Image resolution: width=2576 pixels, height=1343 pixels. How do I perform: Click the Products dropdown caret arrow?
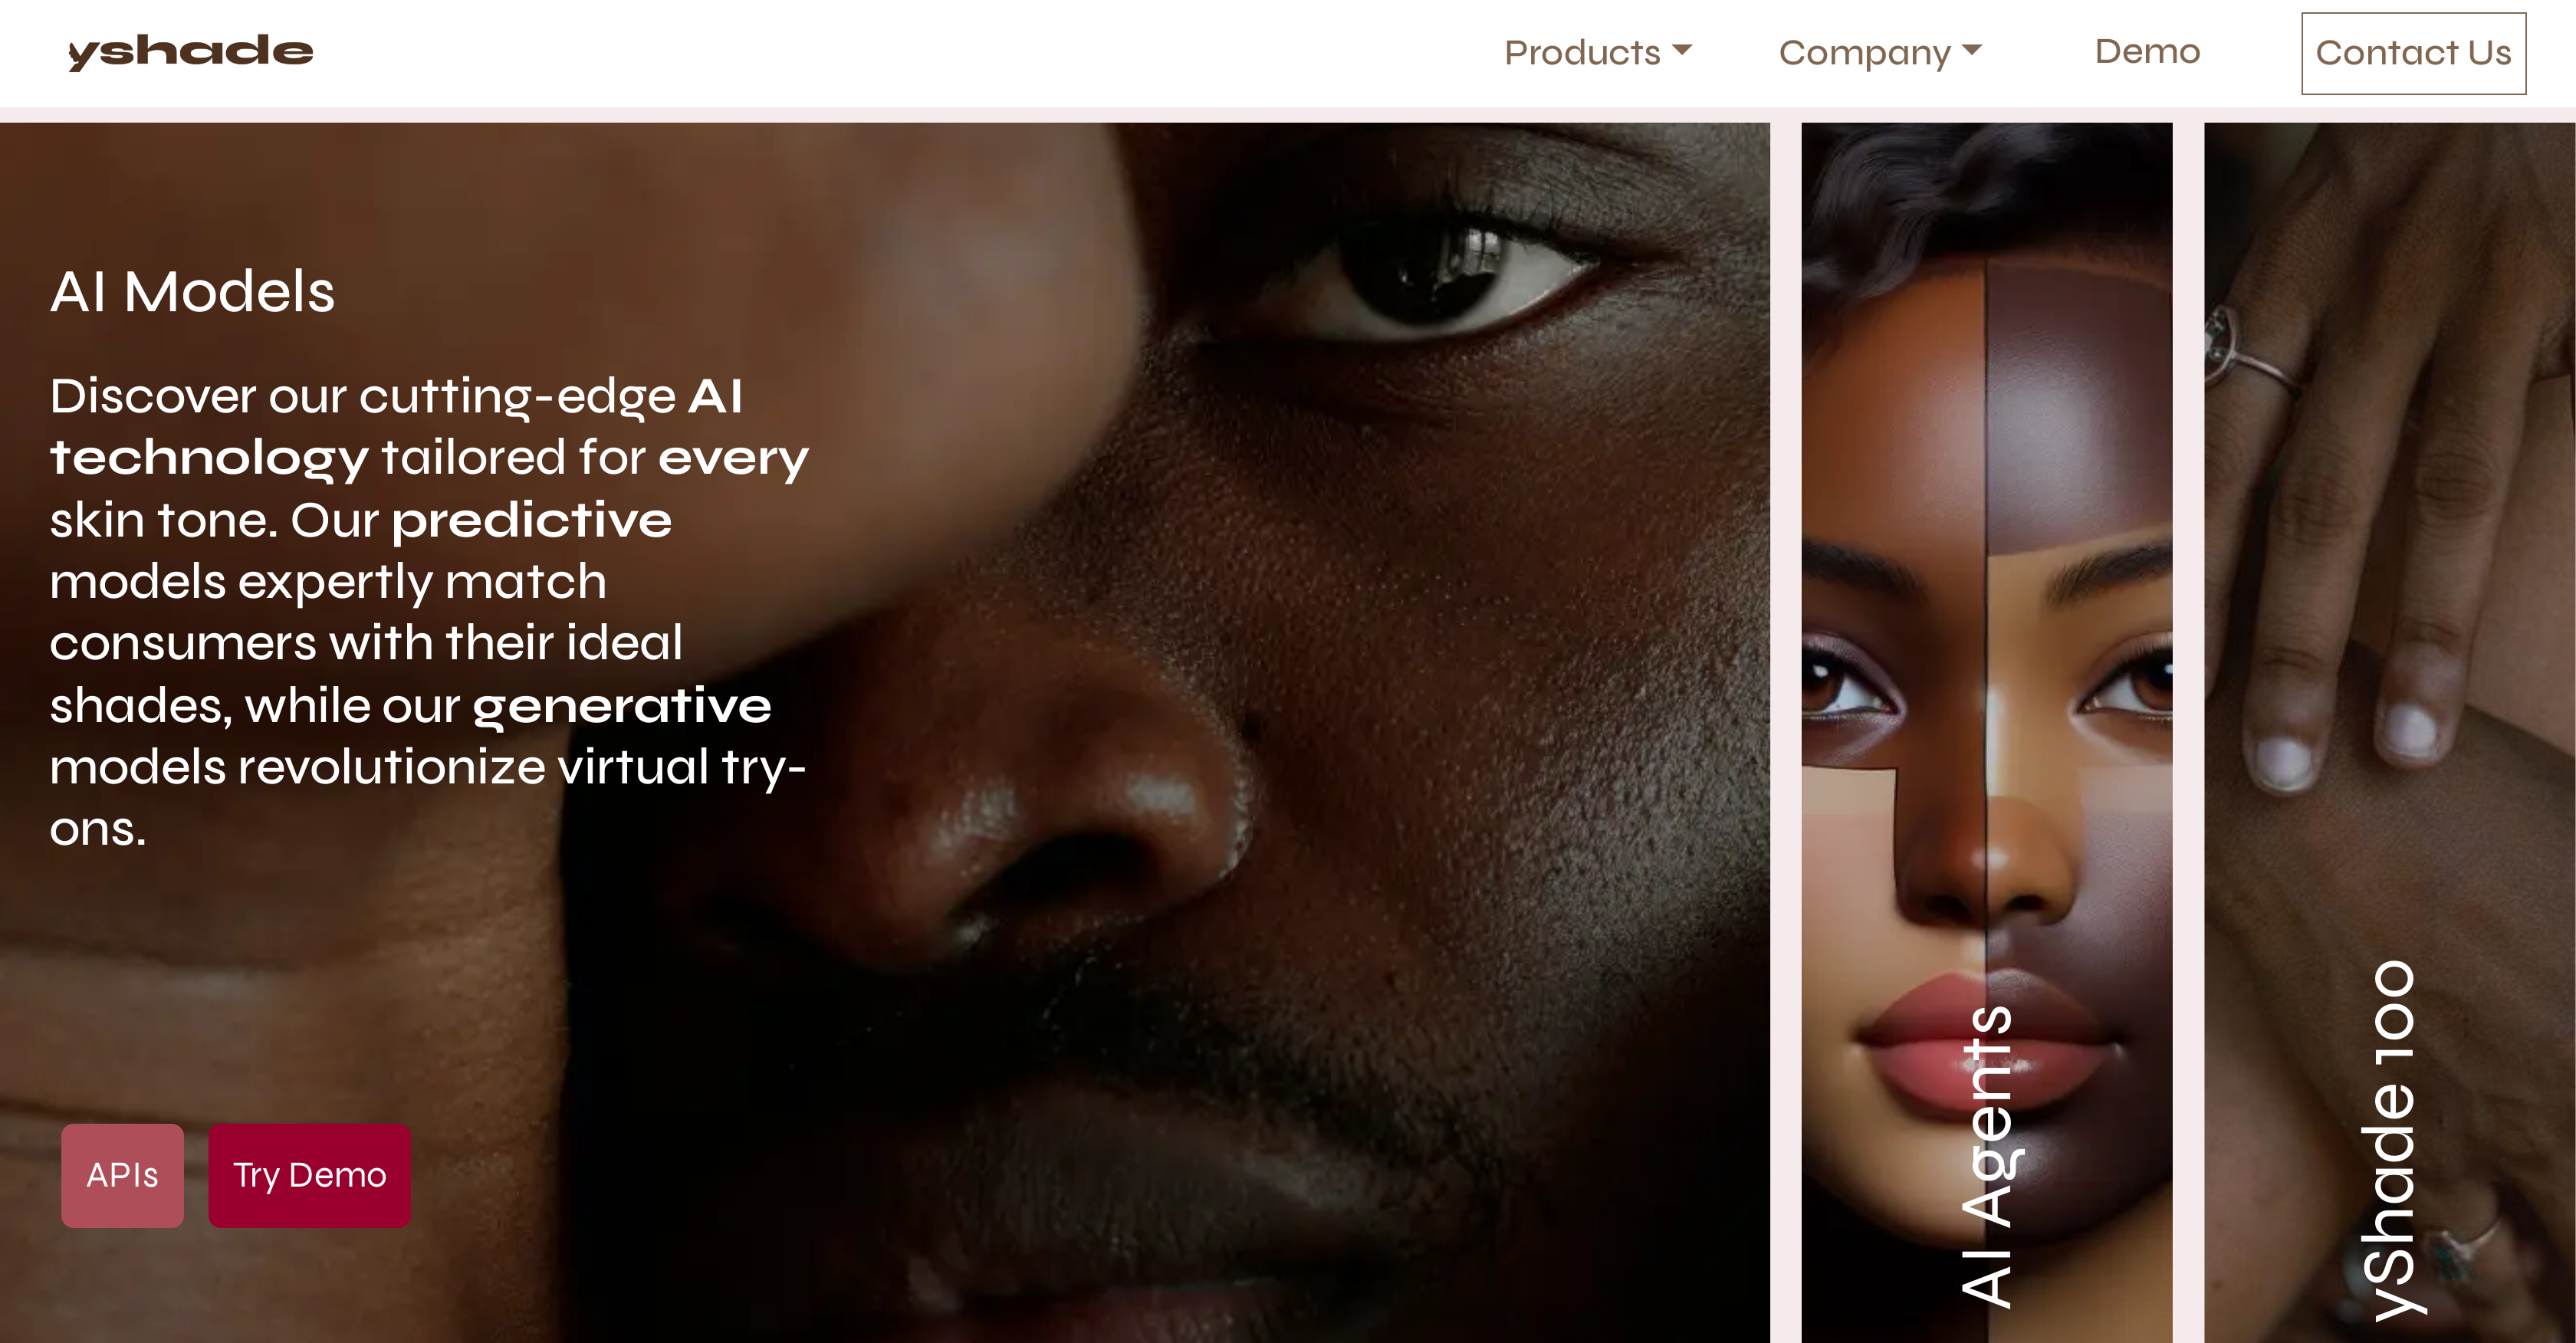pyautogui.click(x=1682, y=49)
